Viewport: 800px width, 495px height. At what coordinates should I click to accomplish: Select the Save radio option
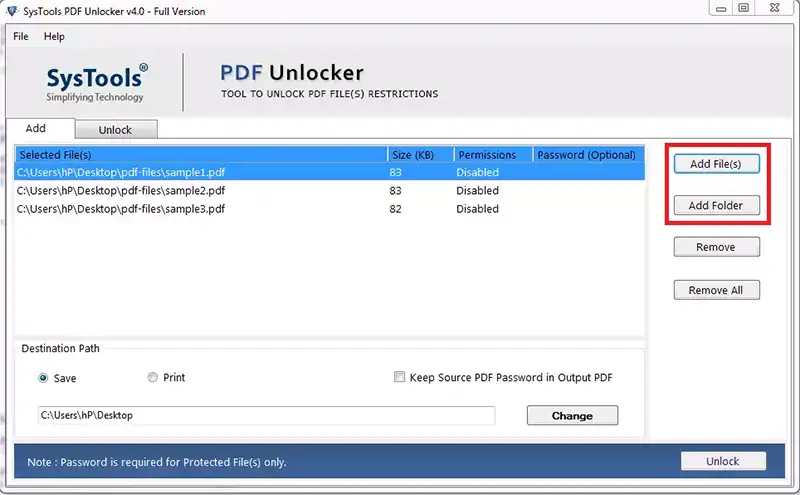(43, 378)
